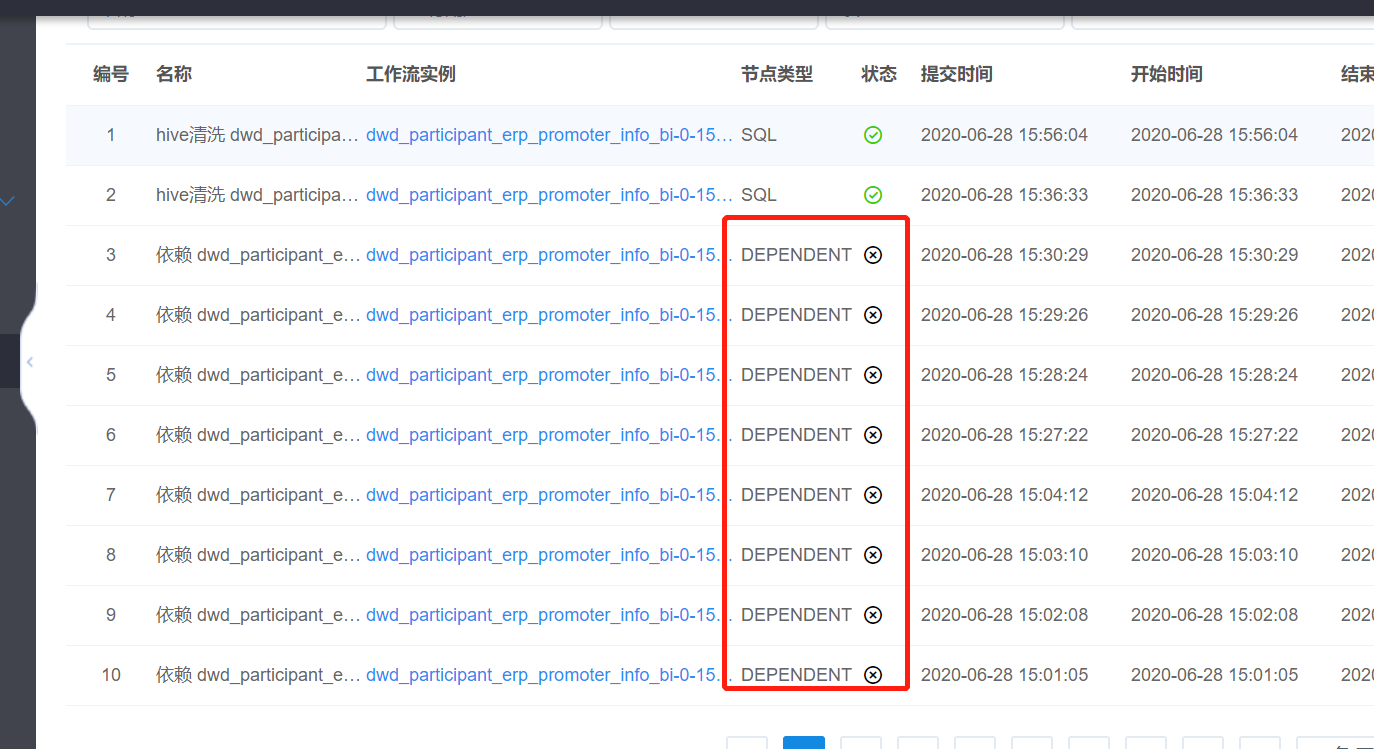Click the circled X icon on row 7
The height and width of the screenshot is (749, 1374).
click(x=873, y=495)
